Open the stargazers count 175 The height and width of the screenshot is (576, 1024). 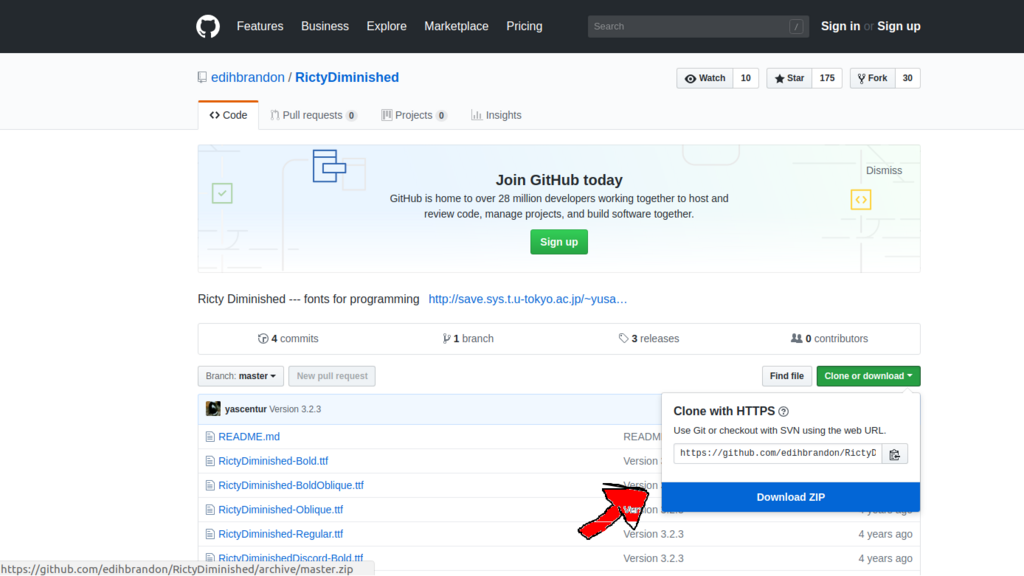point(827,78)
